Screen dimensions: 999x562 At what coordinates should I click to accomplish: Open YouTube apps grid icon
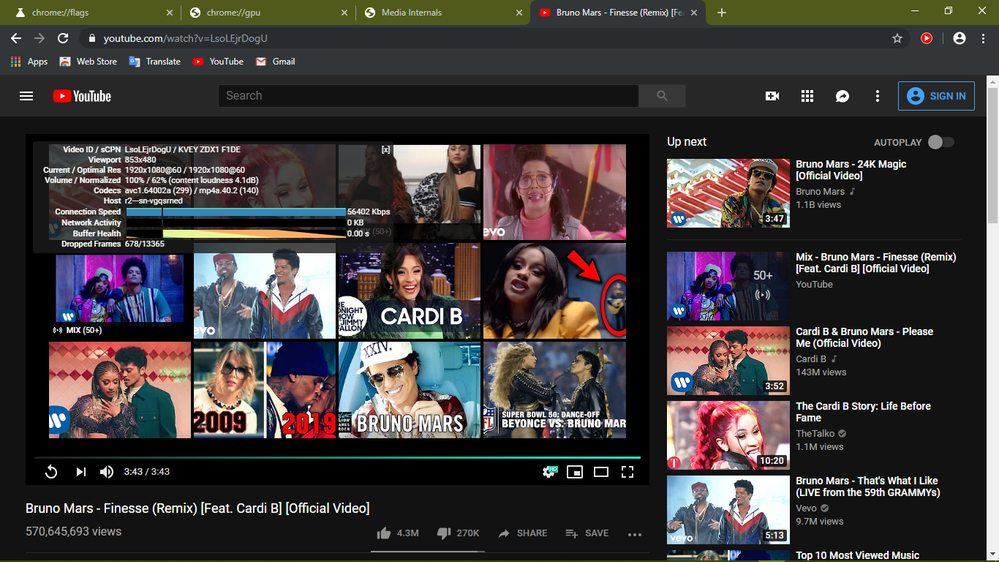tap(807, 96)
